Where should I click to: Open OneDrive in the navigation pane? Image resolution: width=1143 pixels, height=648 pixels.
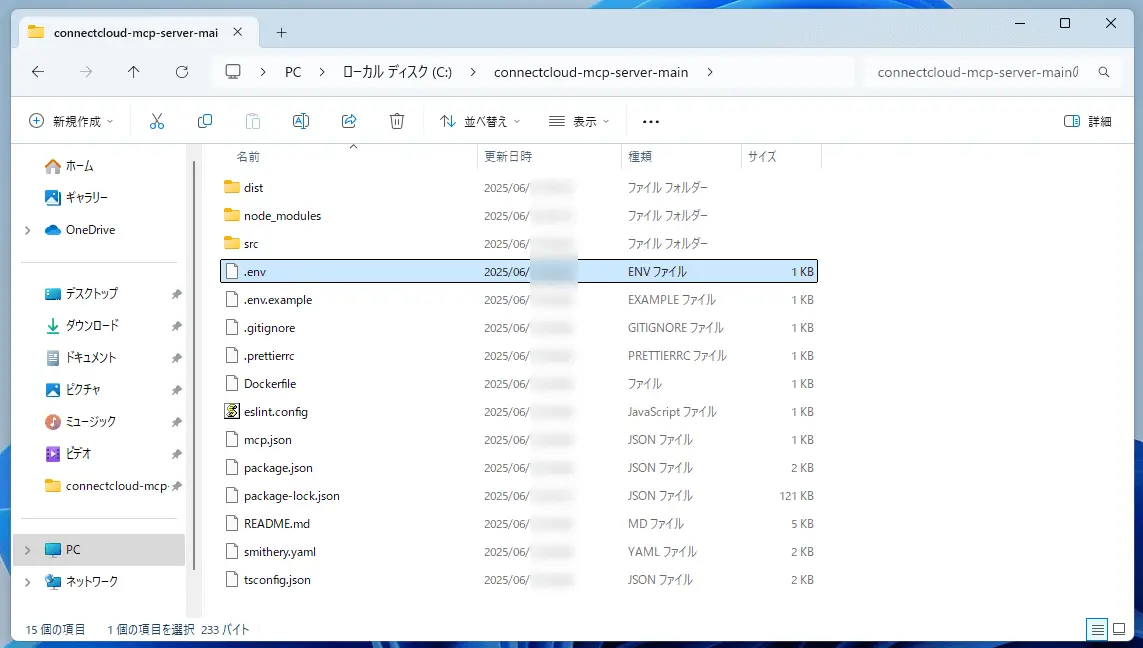click(x=80, y=230)
